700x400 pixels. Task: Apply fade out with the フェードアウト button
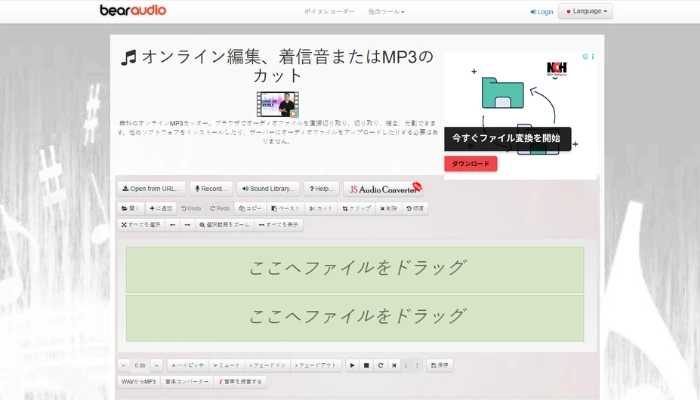coord(316,365)
